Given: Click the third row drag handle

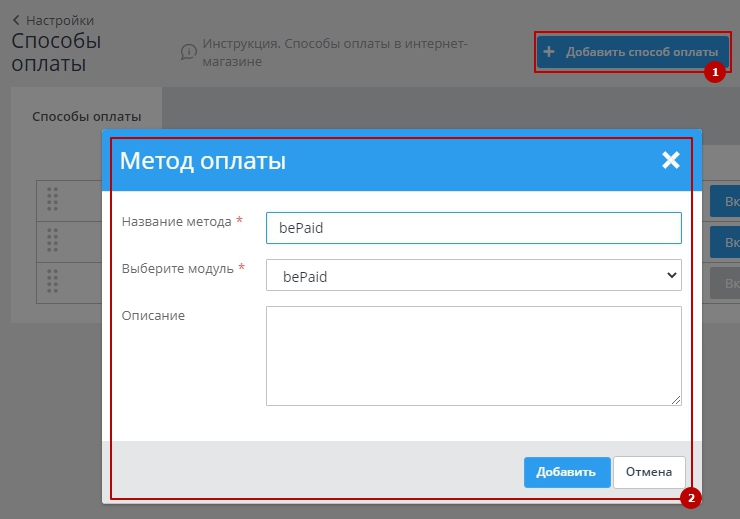Looking at the screenshot, I should 53,282.
